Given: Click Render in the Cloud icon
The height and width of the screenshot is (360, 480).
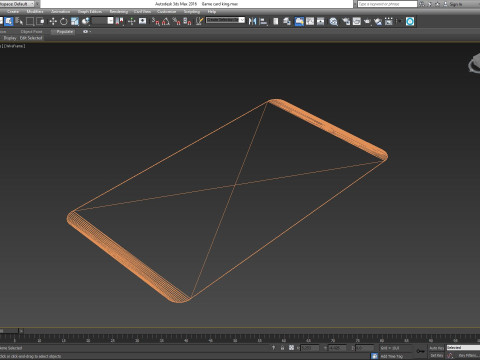Looking at the screenshot, I should [378, 22].
